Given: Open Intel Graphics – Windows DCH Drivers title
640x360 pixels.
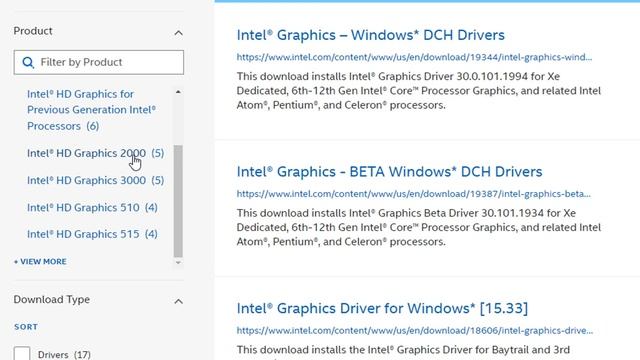Looking at the screenshot, I should coord(371,35).
